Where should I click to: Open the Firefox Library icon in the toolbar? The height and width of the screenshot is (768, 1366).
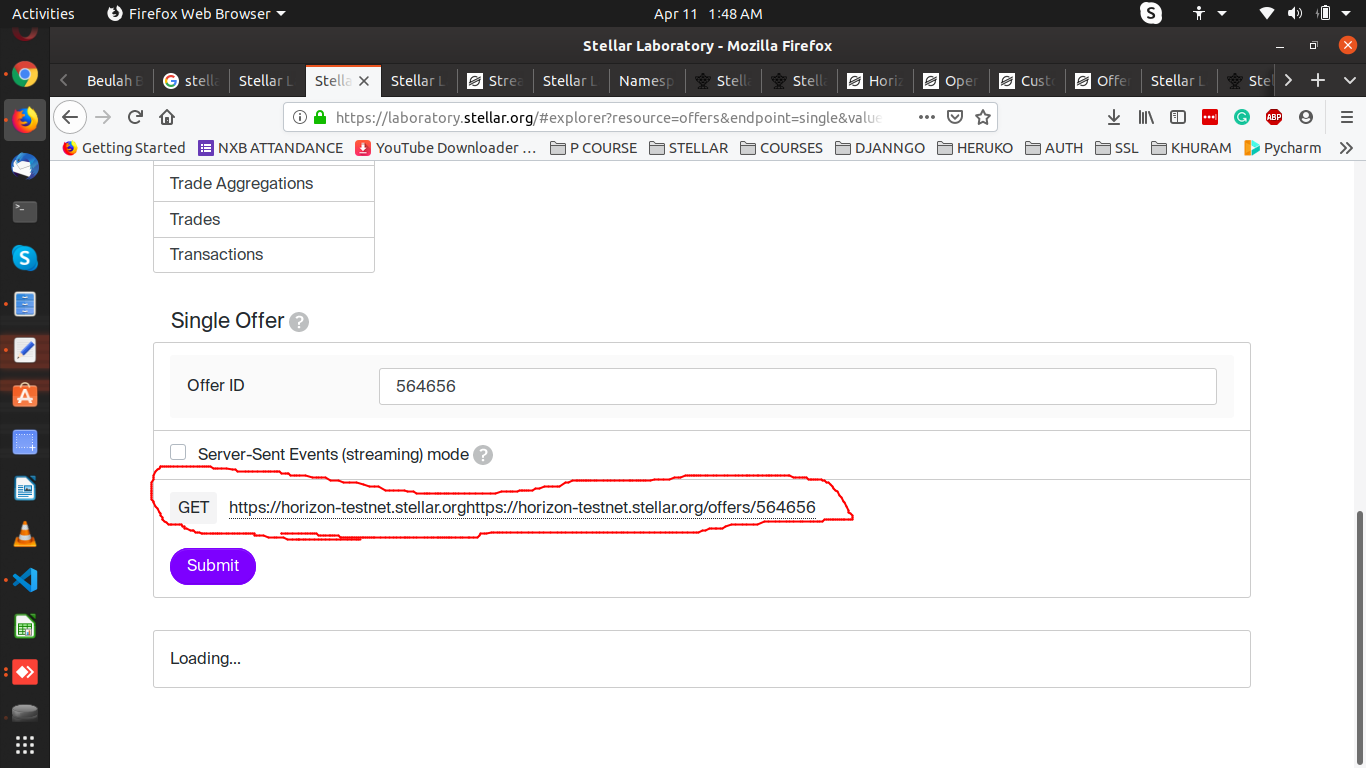(x=1146, y=117)
